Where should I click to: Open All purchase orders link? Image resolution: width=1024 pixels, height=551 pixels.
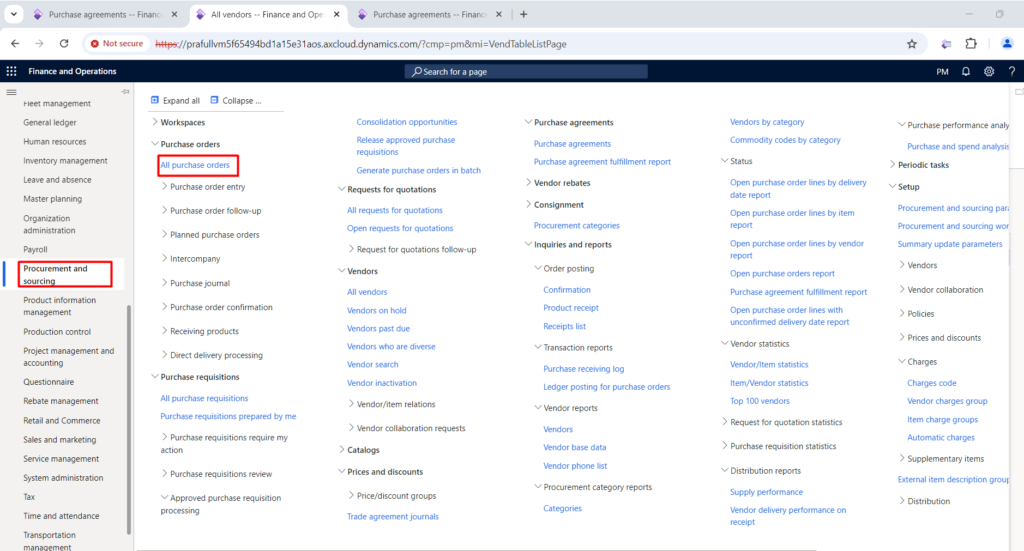tap(195, 165)
